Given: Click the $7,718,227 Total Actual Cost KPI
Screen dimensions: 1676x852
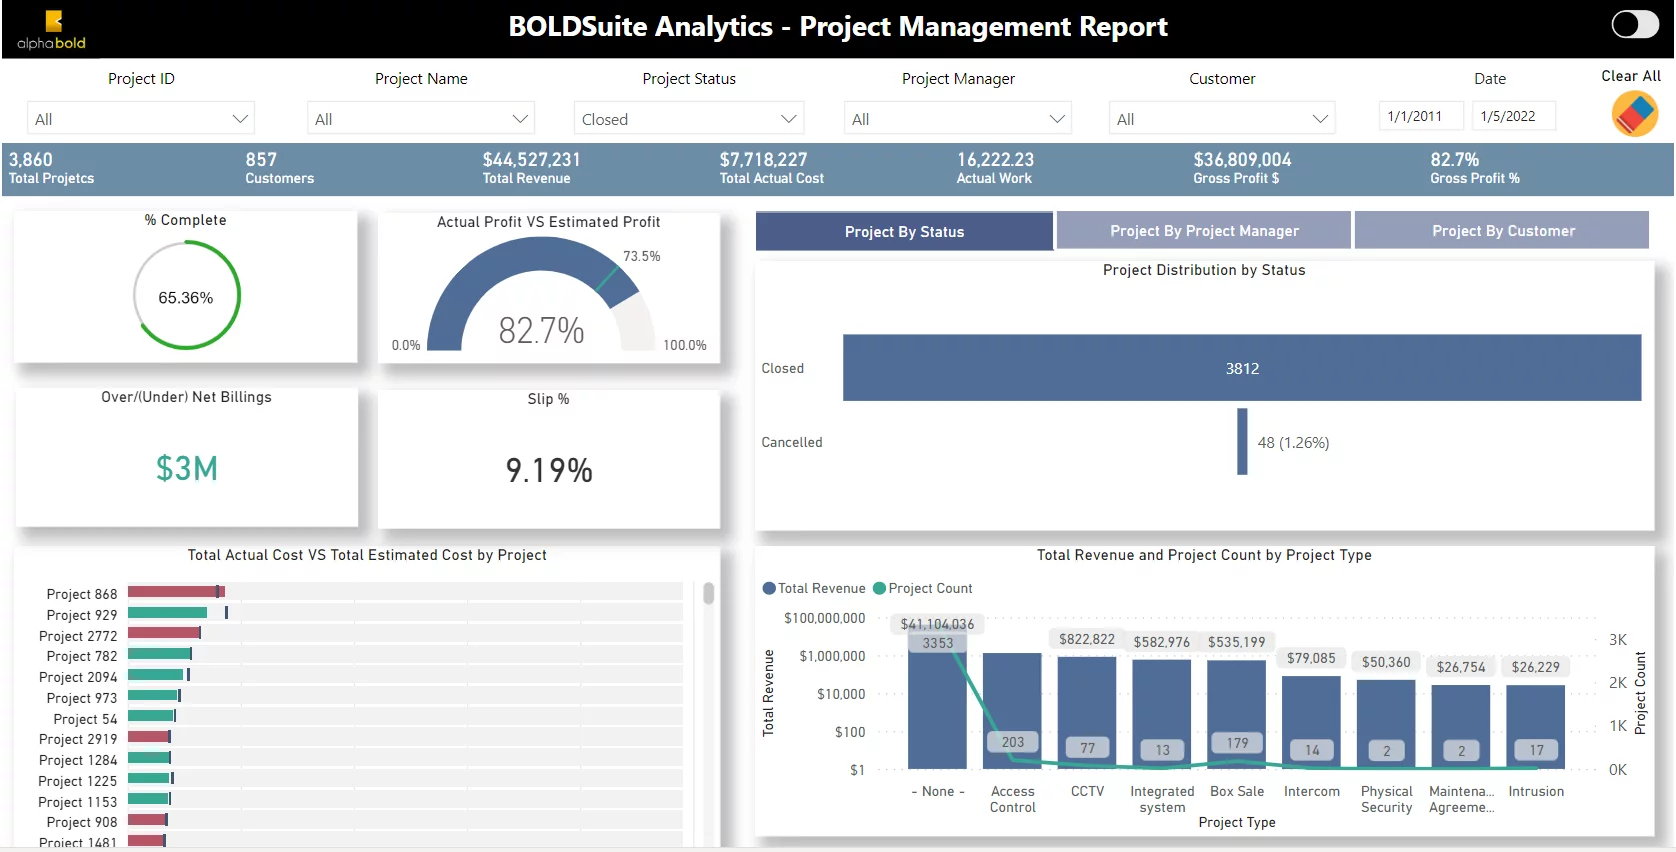Looking at the screenshot, I should 772,167.
